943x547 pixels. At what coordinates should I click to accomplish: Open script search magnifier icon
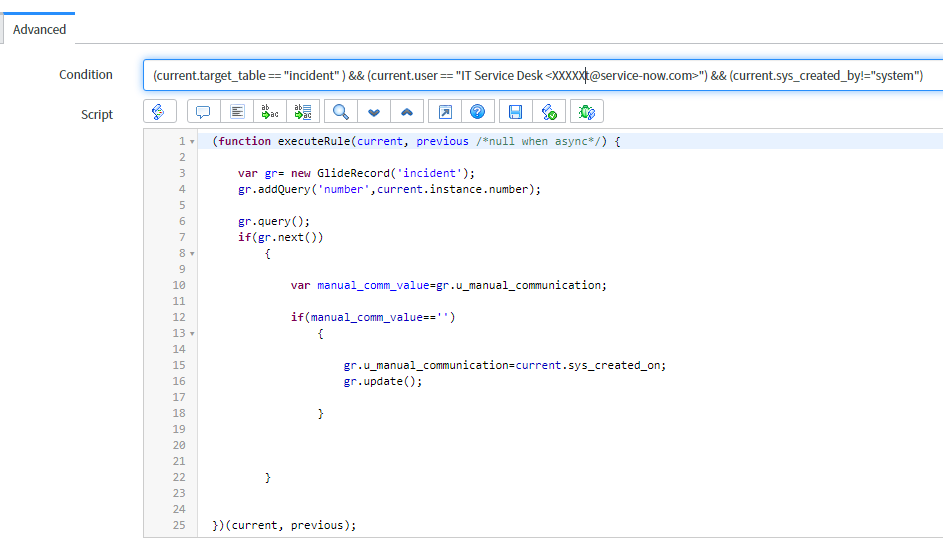tap(340, 112)
